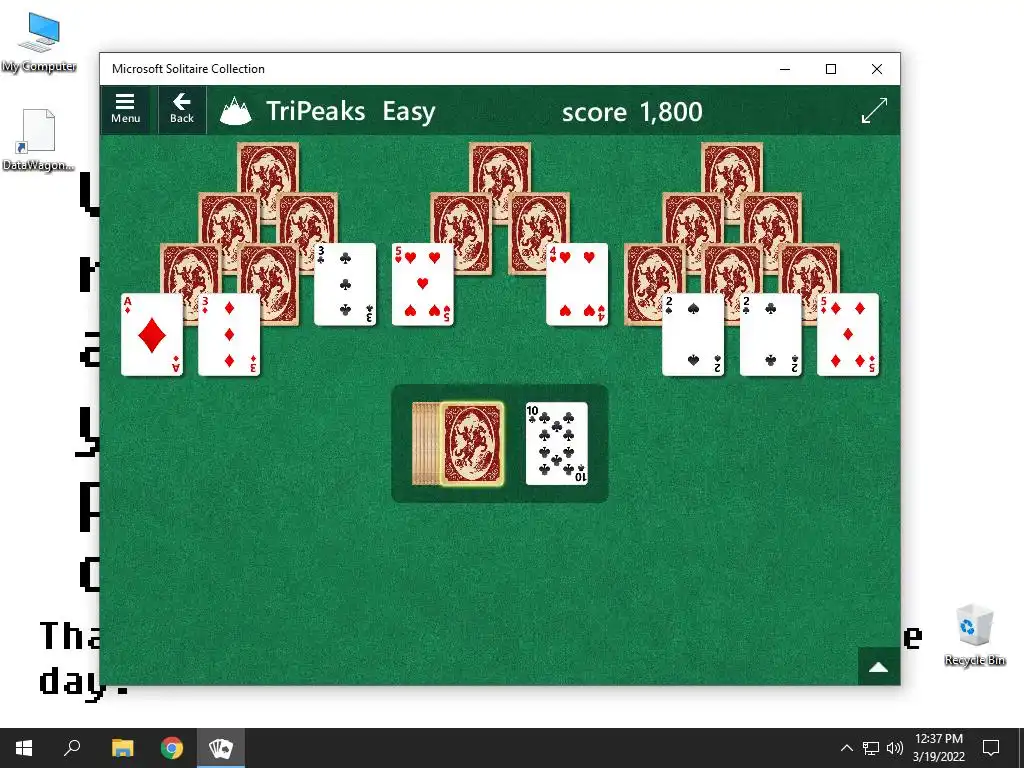Screen dimensions: 1024x768
Task: Open the notification center icon
Action: 991,748
